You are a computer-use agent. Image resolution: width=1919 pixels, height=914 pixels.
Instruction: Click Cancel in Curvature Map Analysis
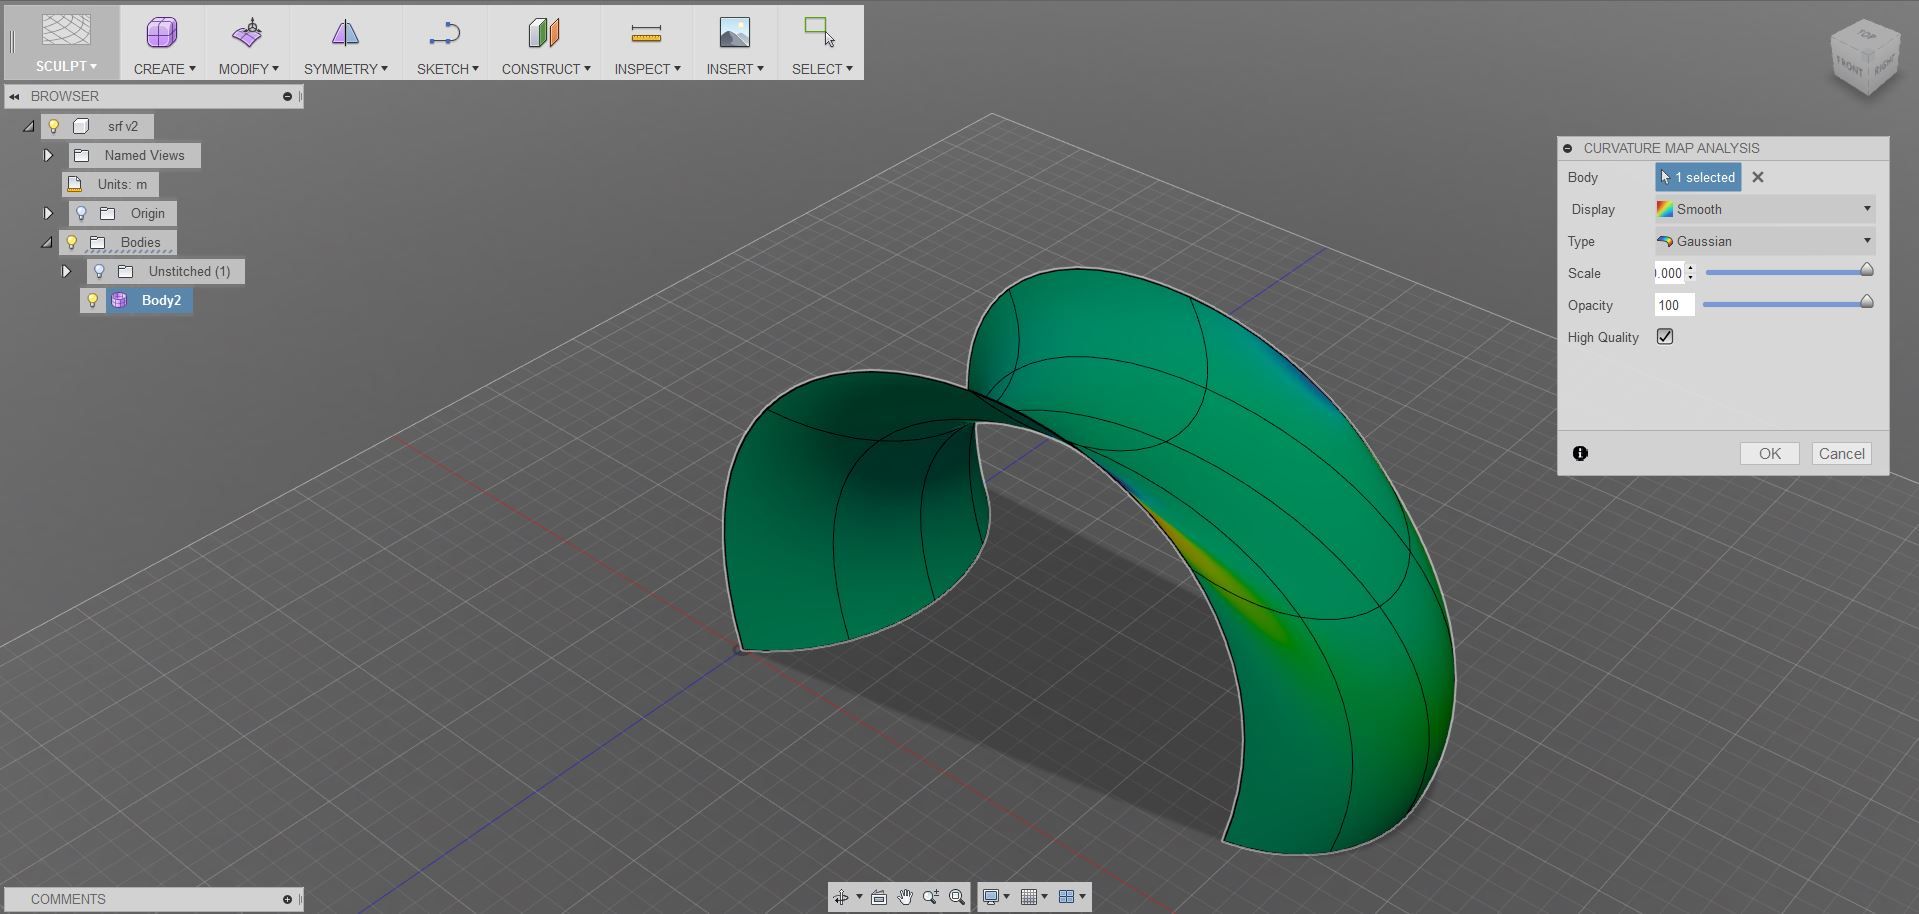(1841, 453)
